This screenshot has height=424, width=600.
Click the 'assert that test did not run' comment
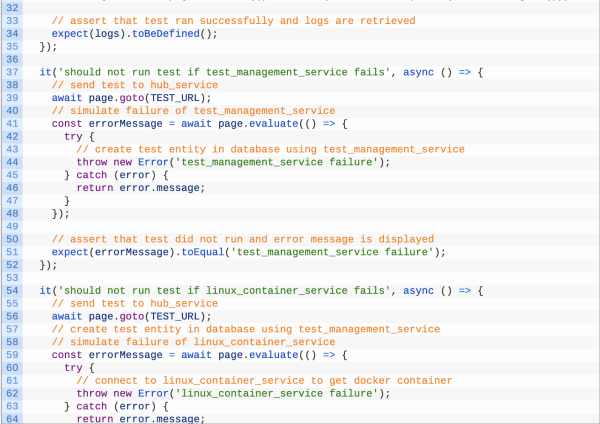[x=242, y=239]
